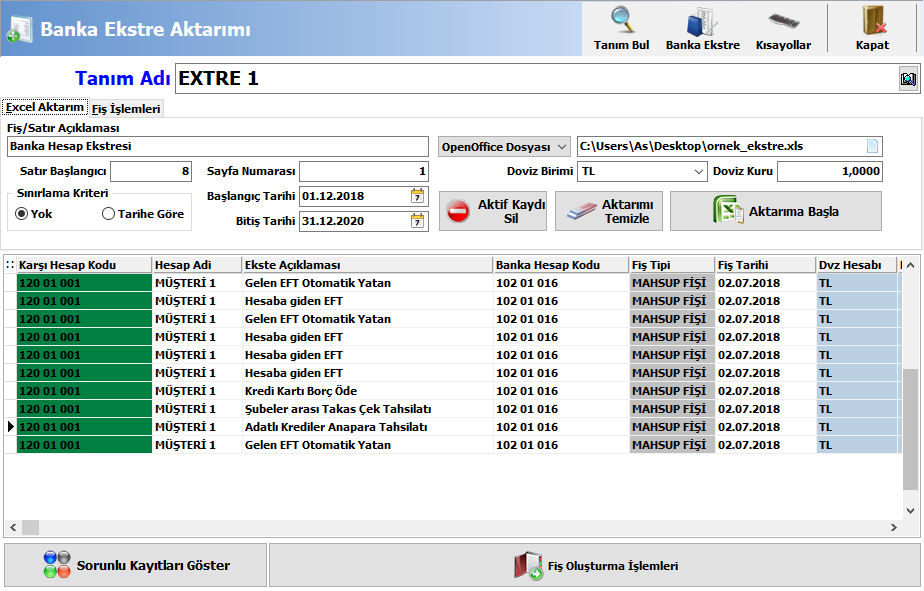The width and height of the screenshot is (924, 591).
Task: Select the Kredi Kartı Borç Öde cell
Action: 368,391
